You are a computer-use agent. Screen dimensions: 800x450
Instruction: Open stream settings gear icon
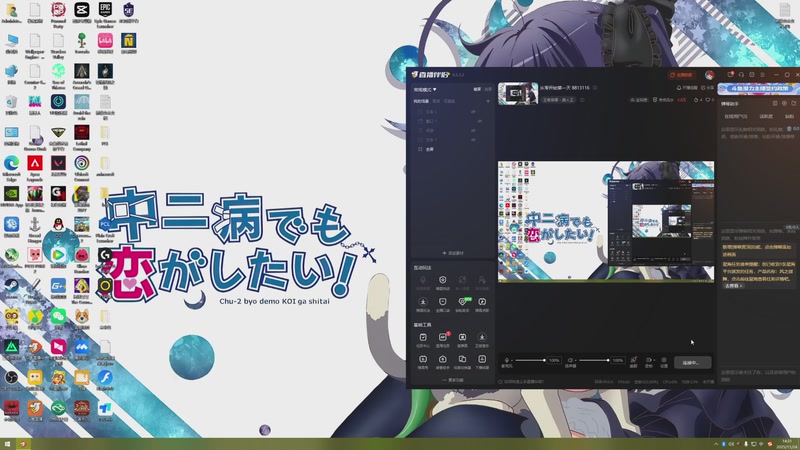click(x=664, y=362)
